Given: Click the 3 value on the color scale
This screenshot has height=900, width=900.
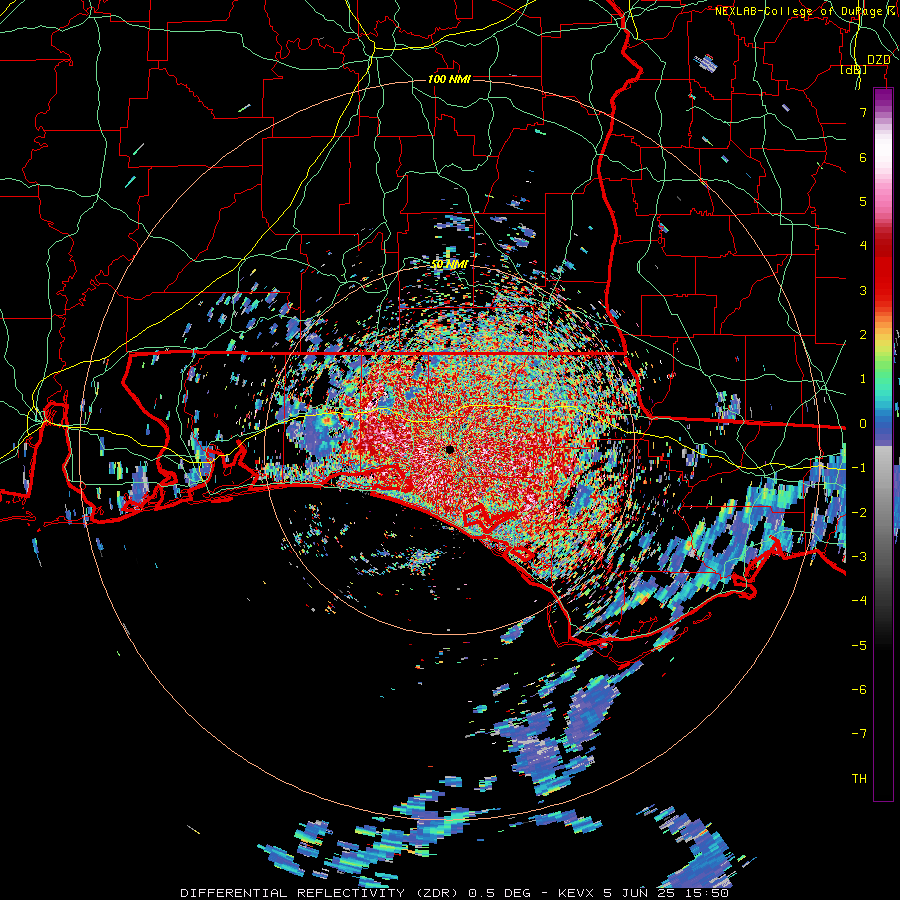Looking at the screenshot, I should pos(863,290).
